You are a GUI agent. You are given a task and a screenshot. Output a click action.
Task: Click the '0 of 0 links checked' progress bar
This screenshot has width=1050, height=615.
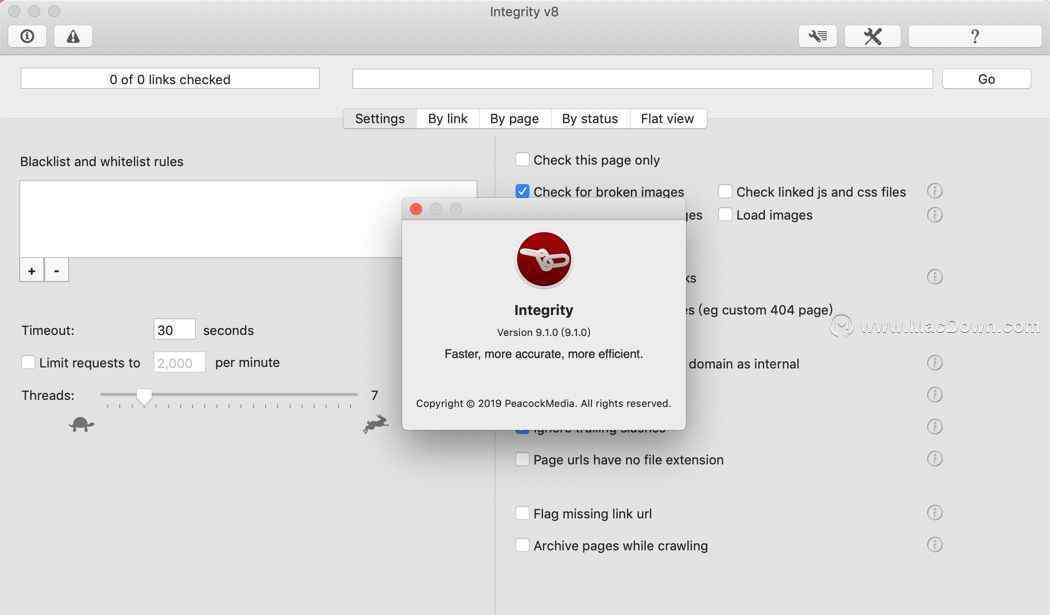[170, 79]
